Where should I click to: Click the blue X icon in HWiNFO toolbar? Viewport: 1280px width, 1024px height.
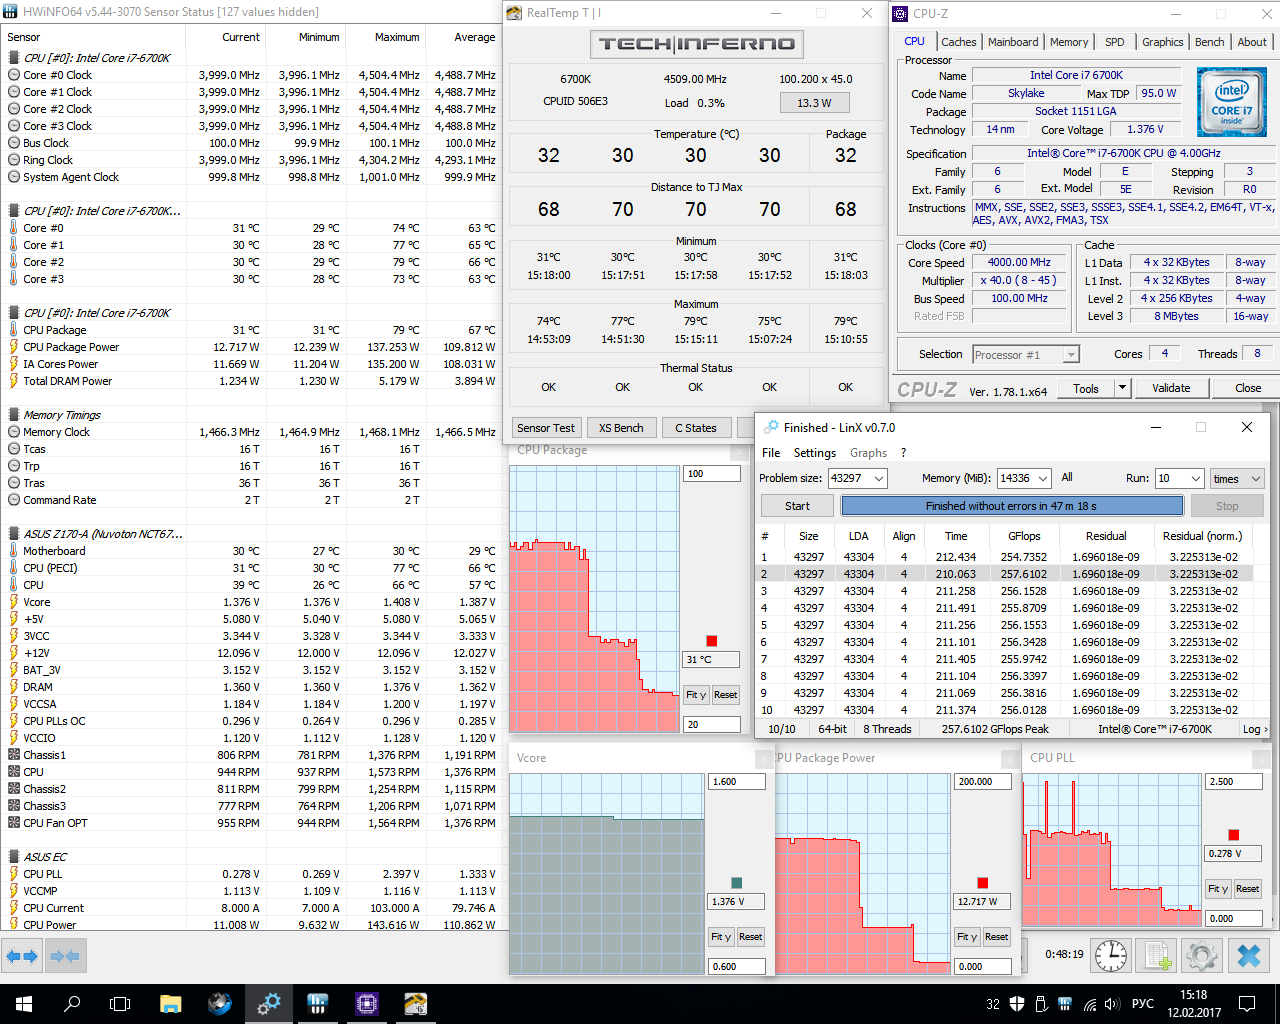(1249, 955)
